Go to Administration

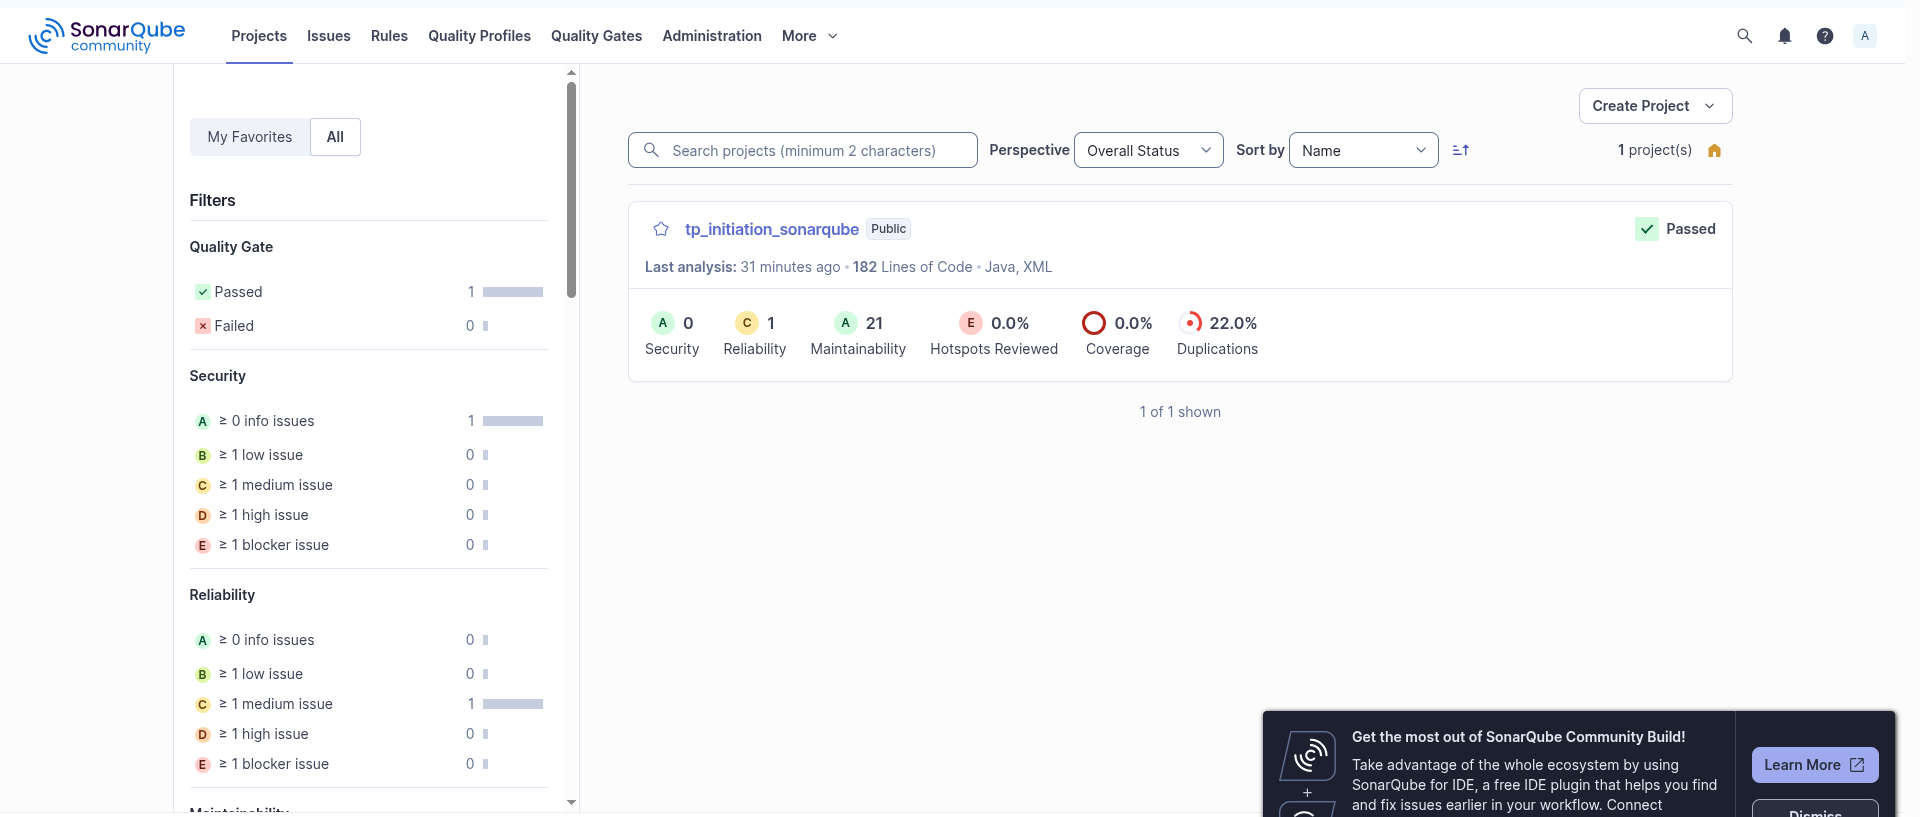[712, 36]
